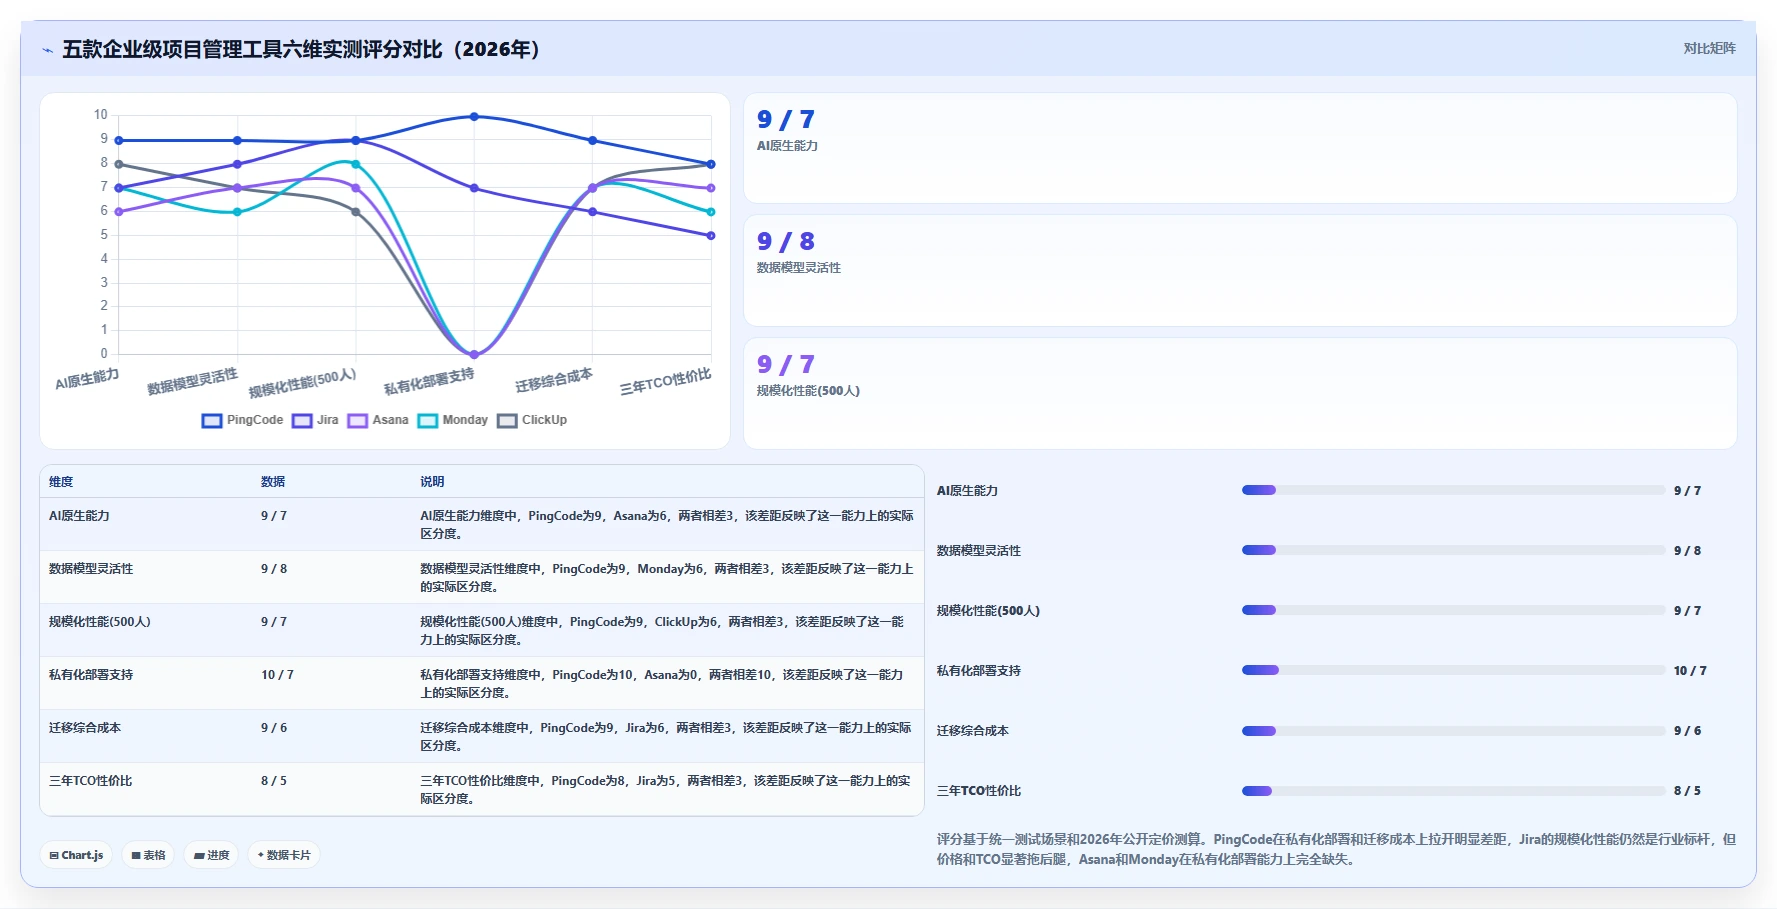Viewport: 1777px width, 909px height.
Task: Select the 规模化性能(500人) cell in the table
Action: tap(100, 622)
